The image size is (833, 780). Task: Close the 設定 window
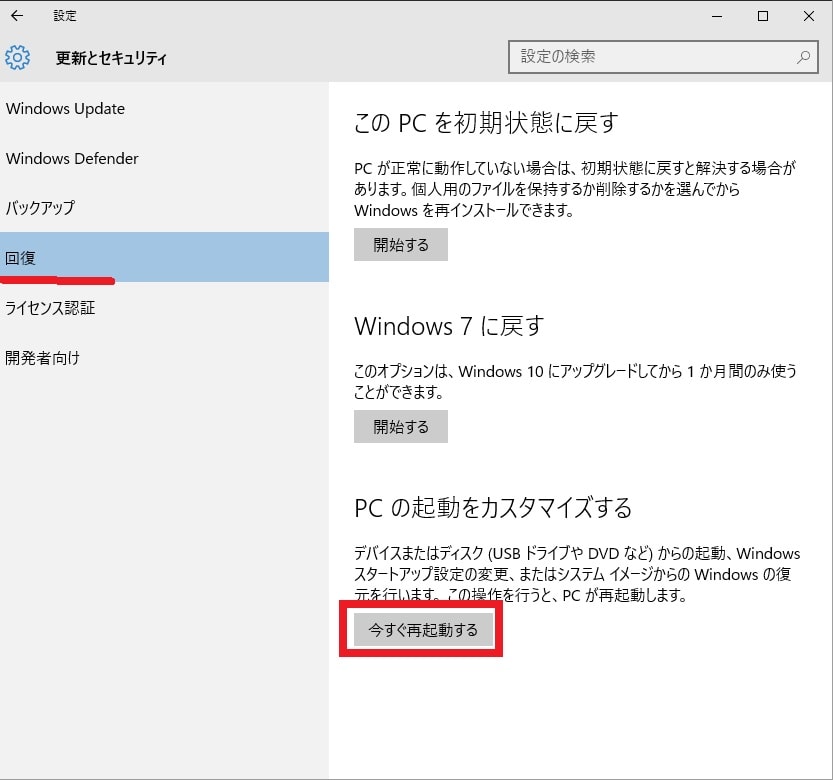tap(809, 16)
